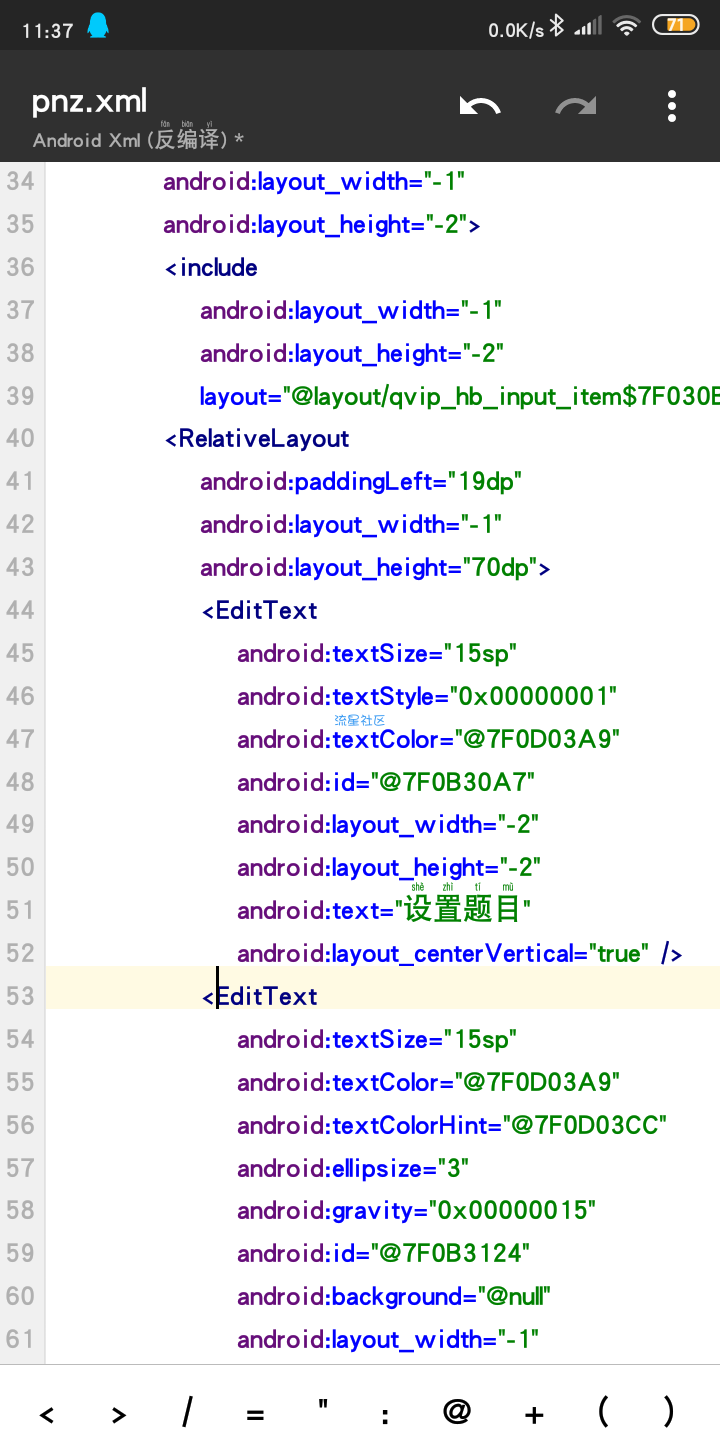Place the cursor on the textColorHint value @7F0D03CC

tap(587, 1125)
